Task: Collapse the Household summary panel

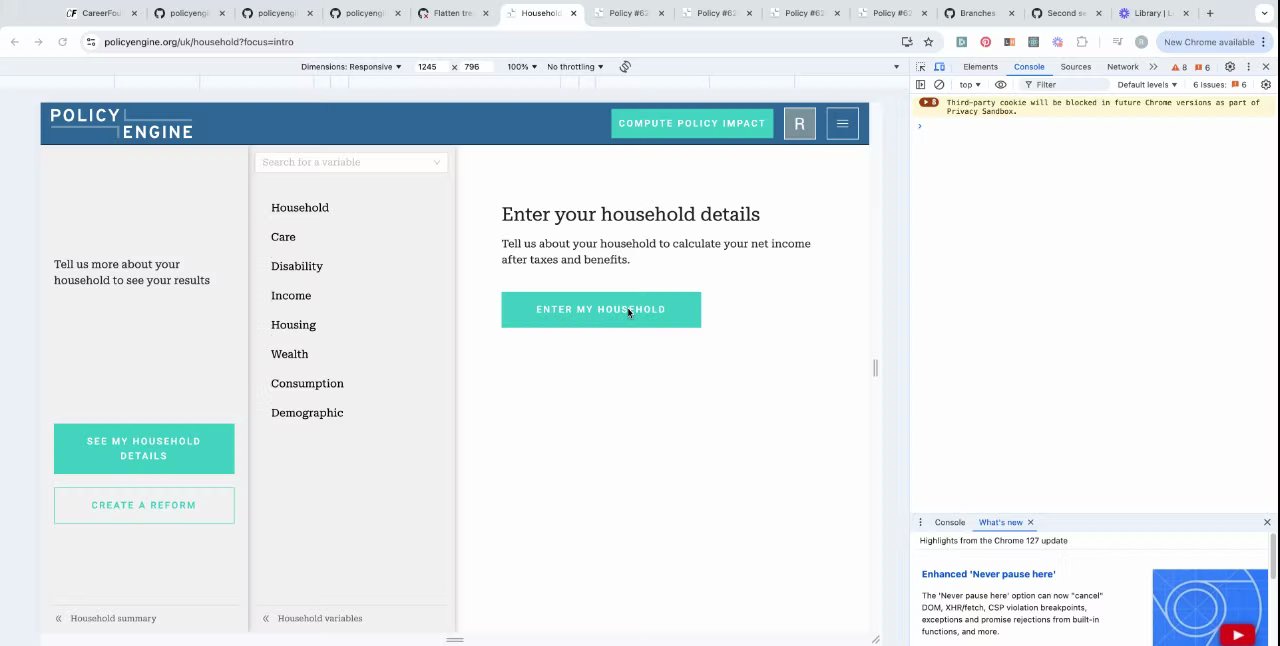Action: click(x=105, y=618)
